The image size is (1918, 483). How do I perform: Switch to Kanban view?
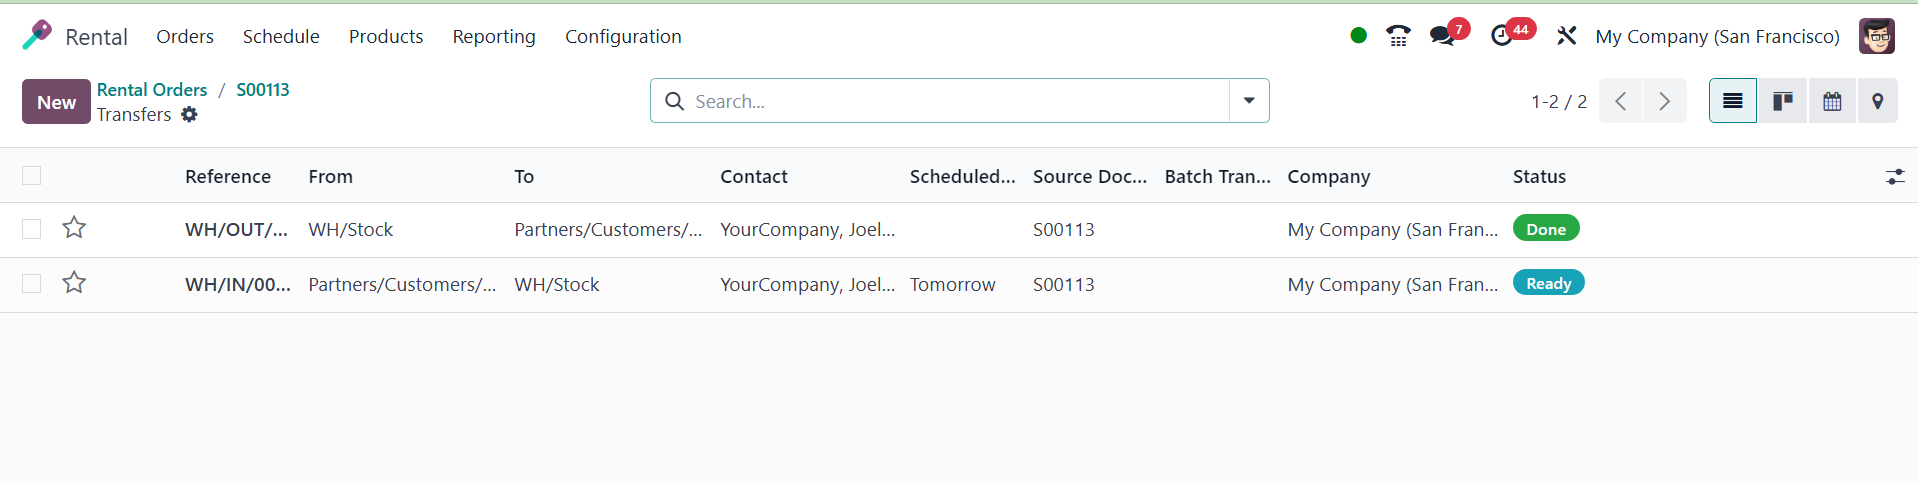coord(1782,101)
